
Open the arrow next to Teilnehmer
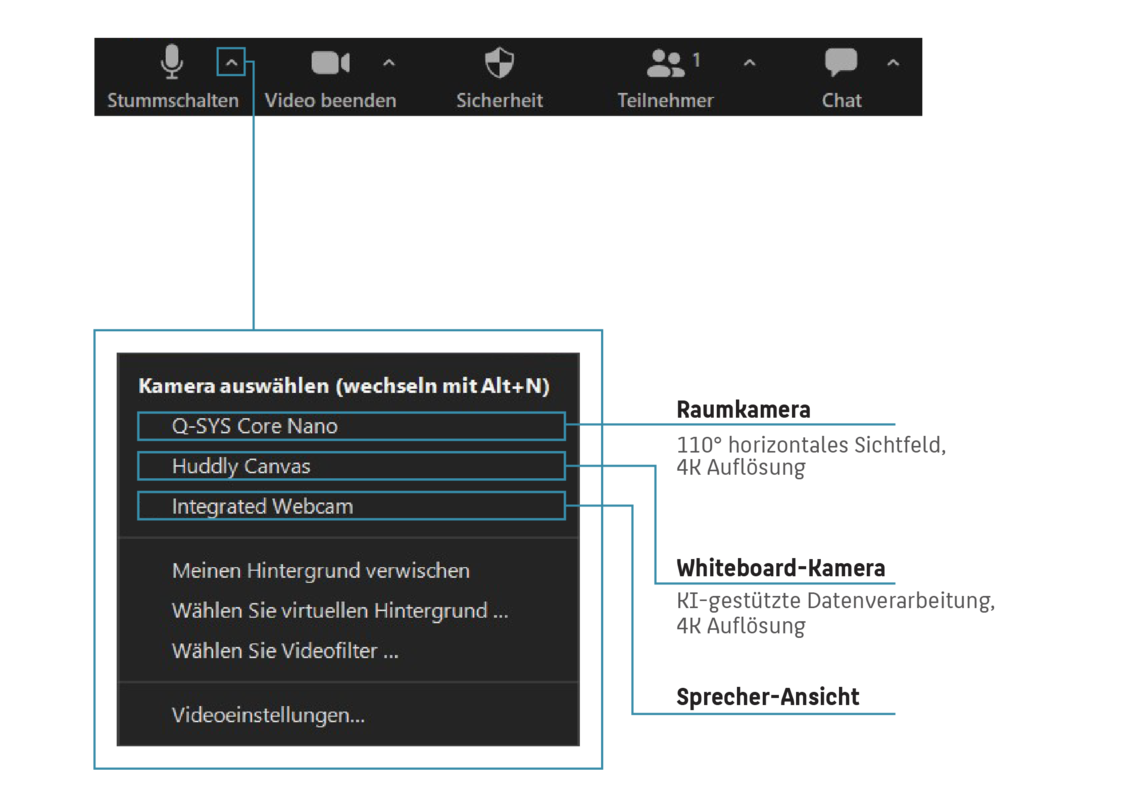point(749,64)
